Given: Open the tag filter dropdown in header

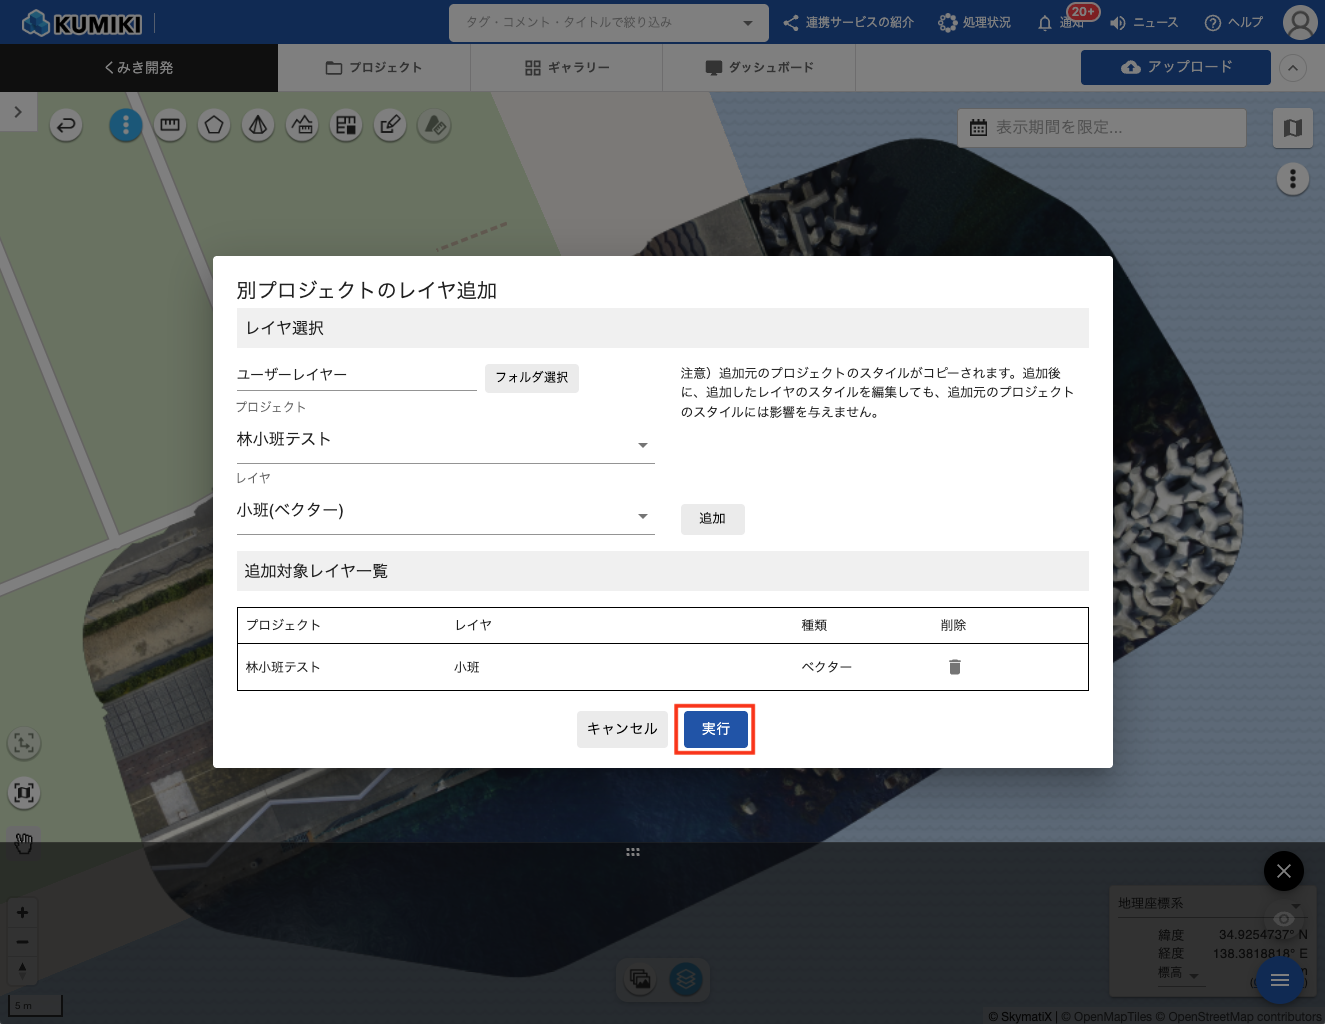Looking at the screenshot, I should pos(608,22).
